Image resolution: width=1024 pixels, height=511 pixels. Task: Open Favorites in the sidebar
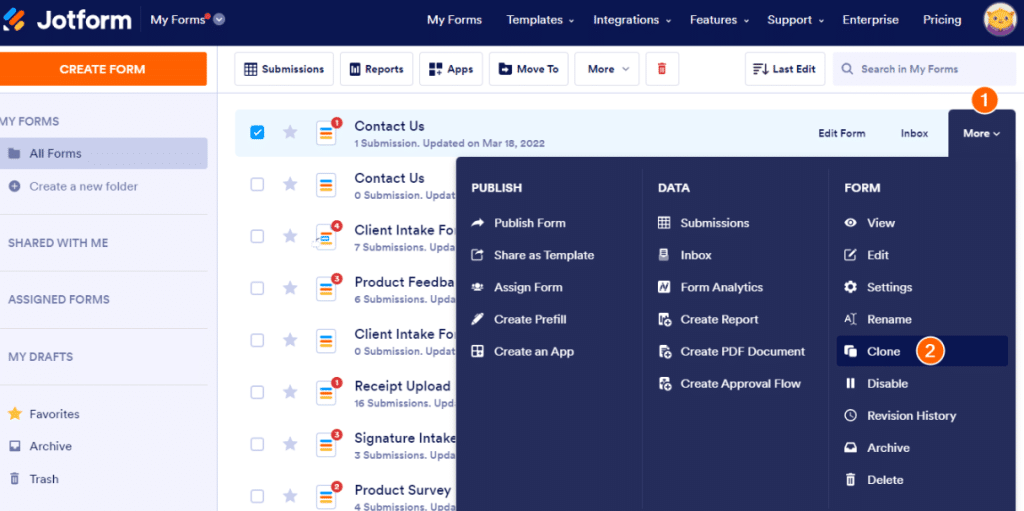(43, 414)
